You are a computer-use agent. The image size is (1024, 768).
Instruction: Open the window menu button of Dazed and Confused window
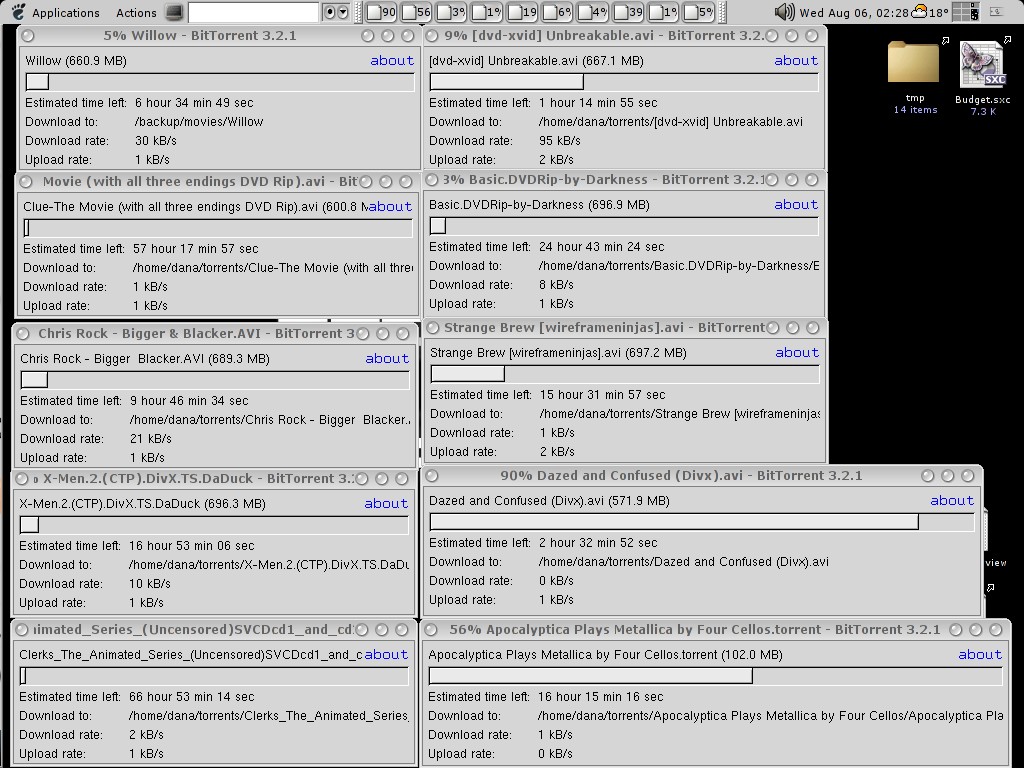pyautogui.click(x=432, y=476)
